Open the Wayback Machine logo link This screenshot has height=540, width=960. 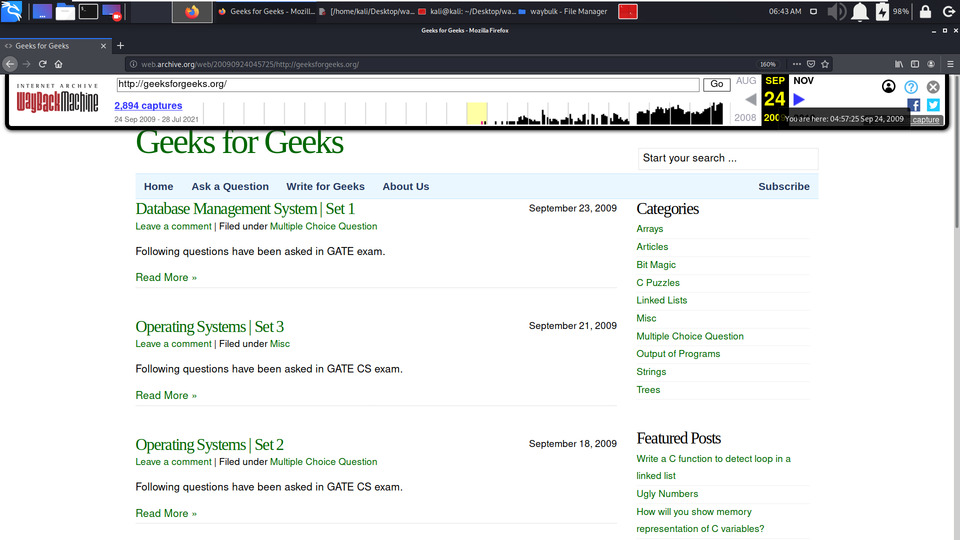pyautogui.click(x=57, y=98)
